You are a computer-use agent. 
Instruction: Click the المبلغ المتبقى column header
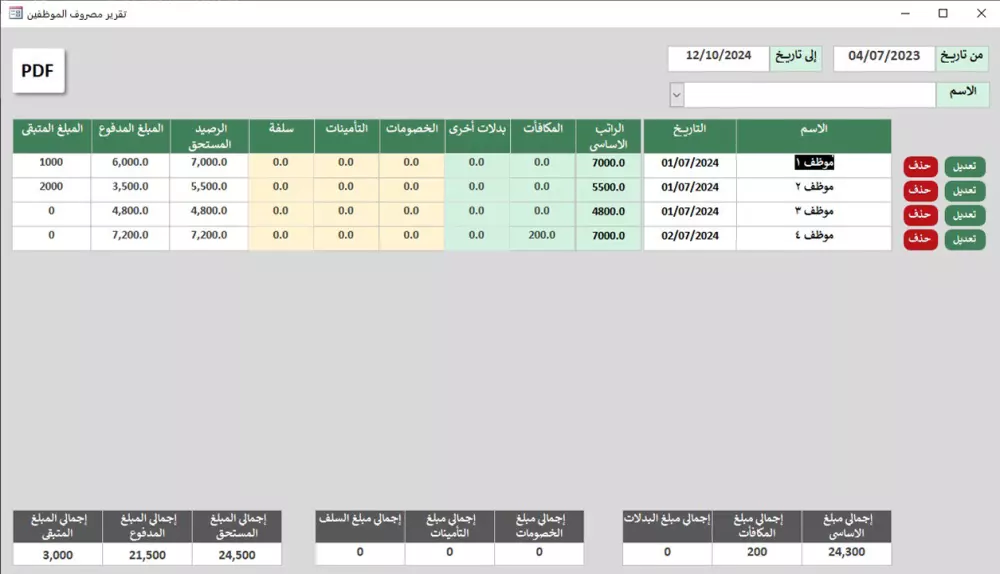pos(52,136)
